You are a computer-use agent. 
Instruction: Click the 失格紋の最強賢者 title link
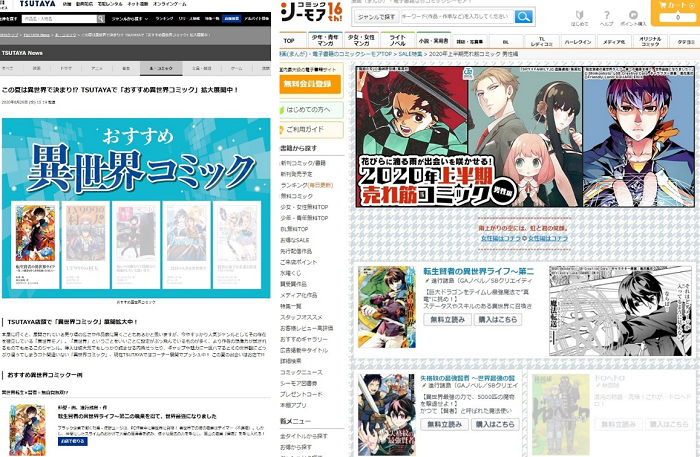[467, 378]
